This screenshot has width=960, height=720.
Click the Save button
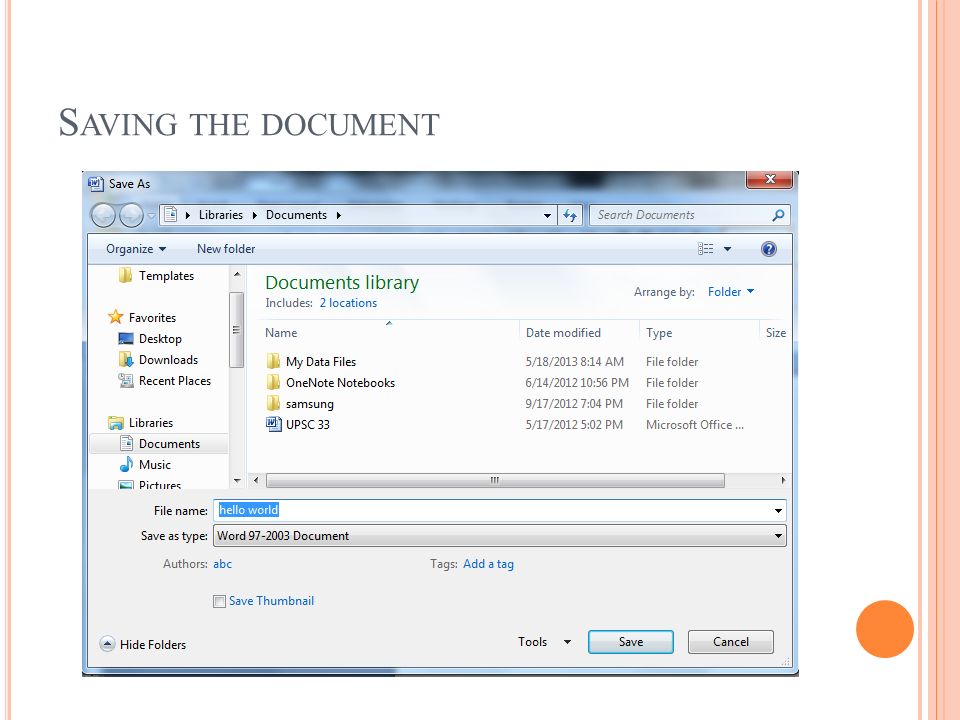[x=631, y=642]
